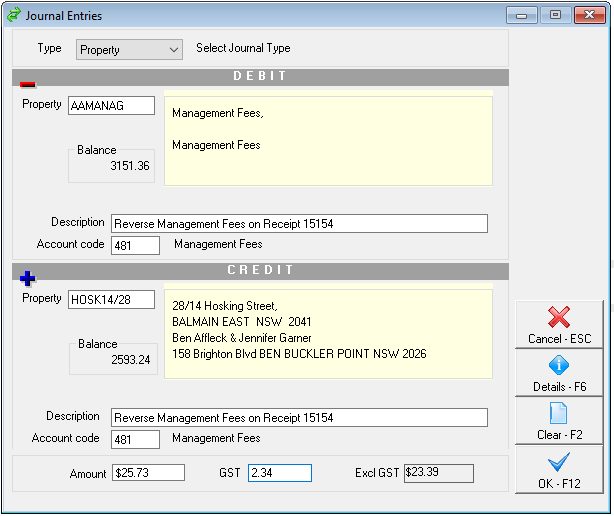The width and height of the screenshot is (614, 516).
Task: Click the Amount field showing $25.73
Action: pyautogui.click(x=148, y=473)
